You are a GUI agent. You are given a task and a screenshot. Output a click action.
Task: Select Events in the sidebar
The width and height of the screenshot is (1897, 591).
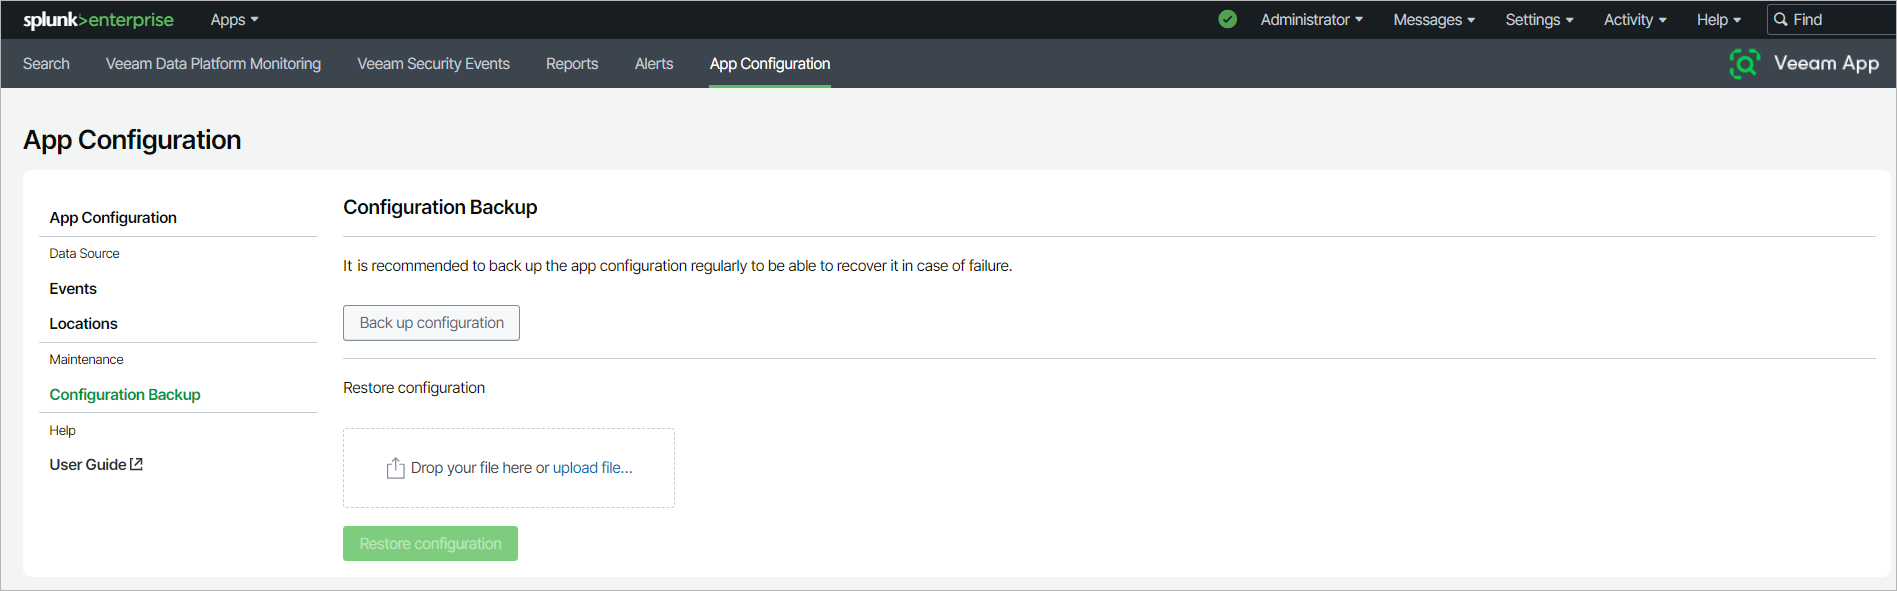click(73, 289)
